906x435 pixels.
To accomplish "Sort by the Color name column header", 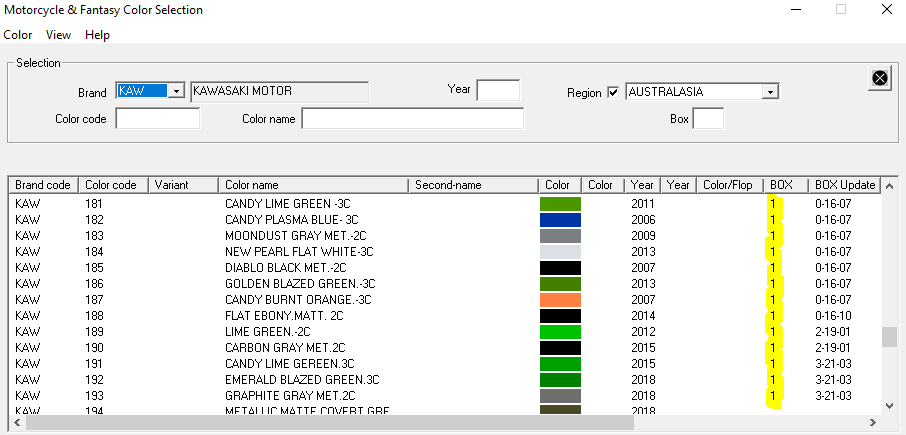I will (x=314, y=185).
